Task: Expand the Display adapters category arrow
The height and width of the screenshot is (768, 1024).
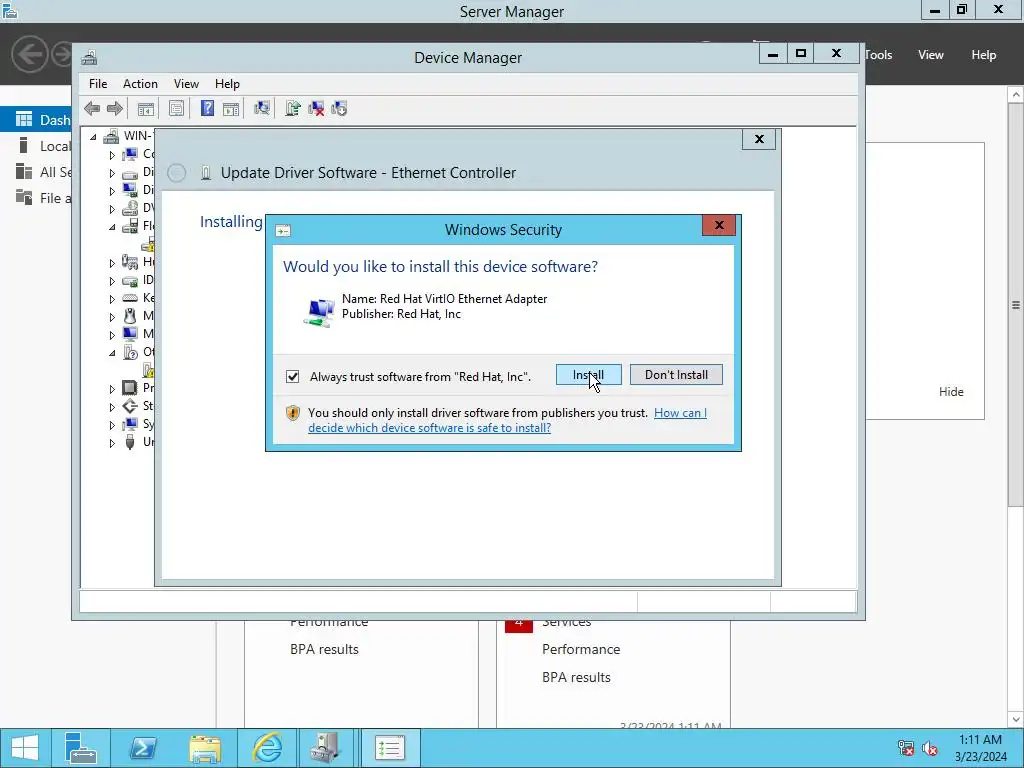Action: tap(112, 191)
